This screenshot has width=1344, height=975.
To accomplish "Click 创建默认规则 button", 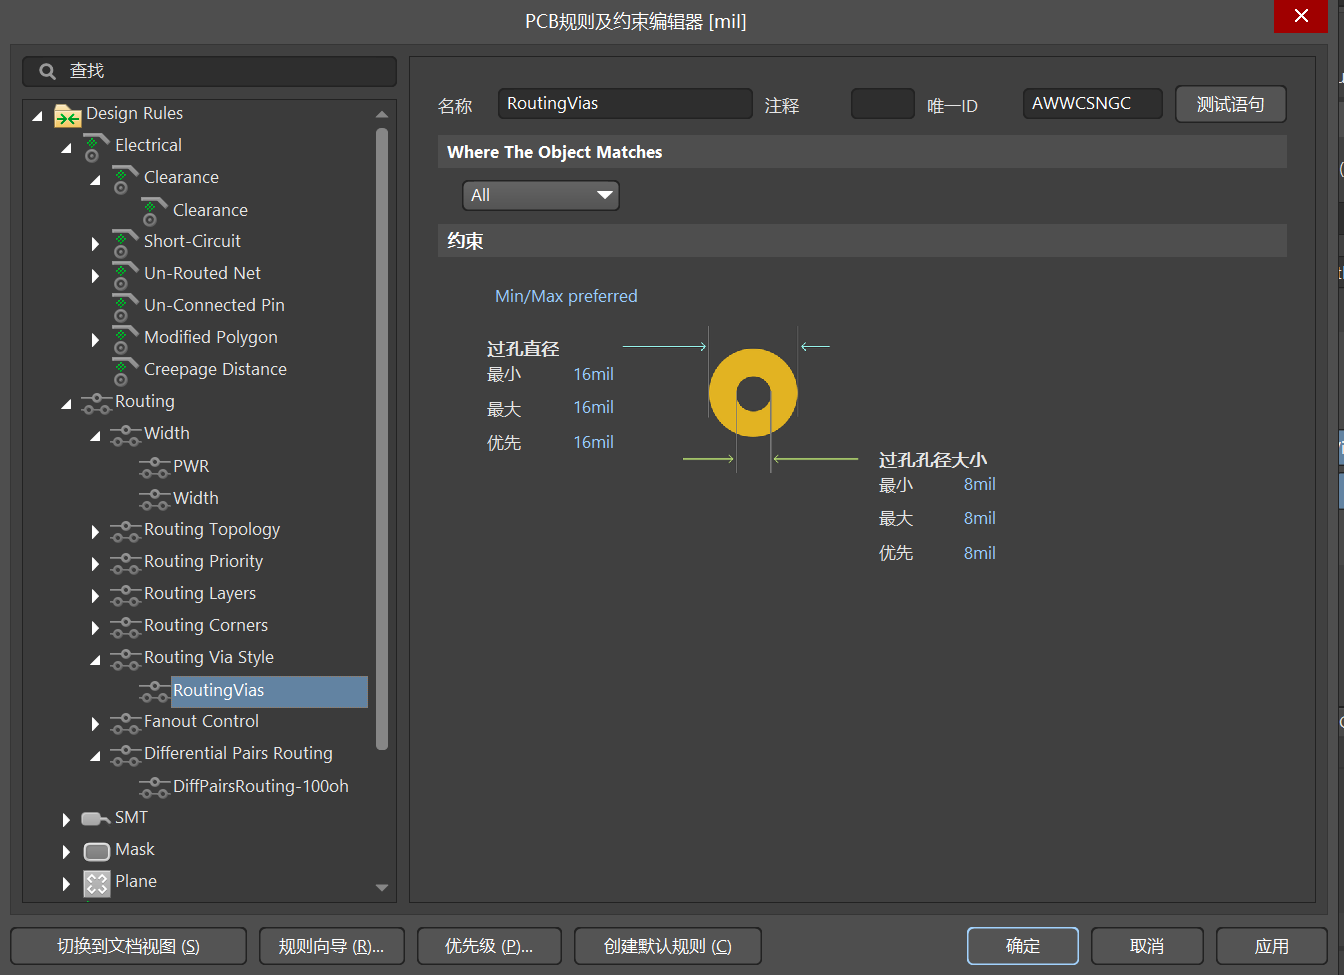I will 668,946.
